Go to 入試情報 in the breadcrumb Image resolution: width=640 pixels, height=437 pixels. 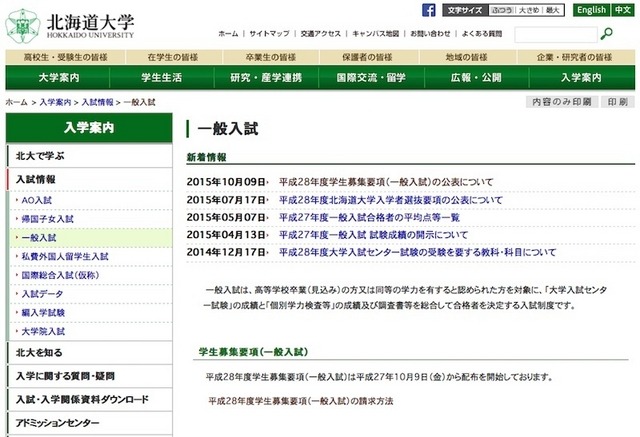click(98, 102)
